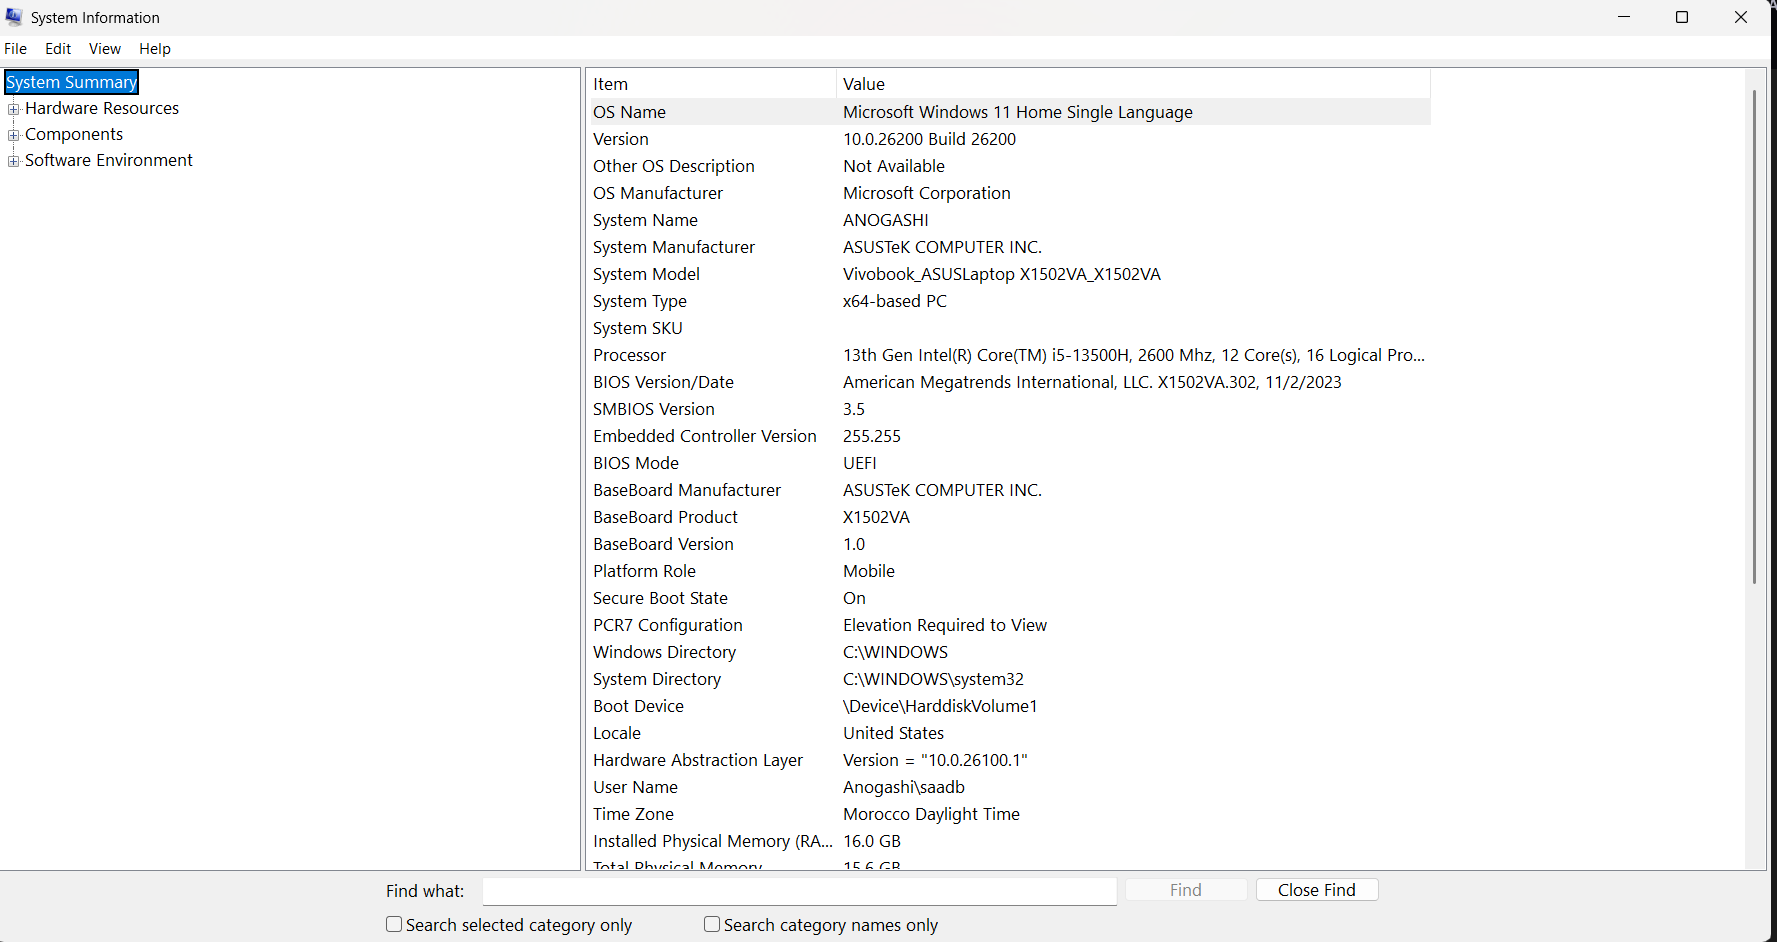
Task: Select the System SKU item
Action: 638,328
